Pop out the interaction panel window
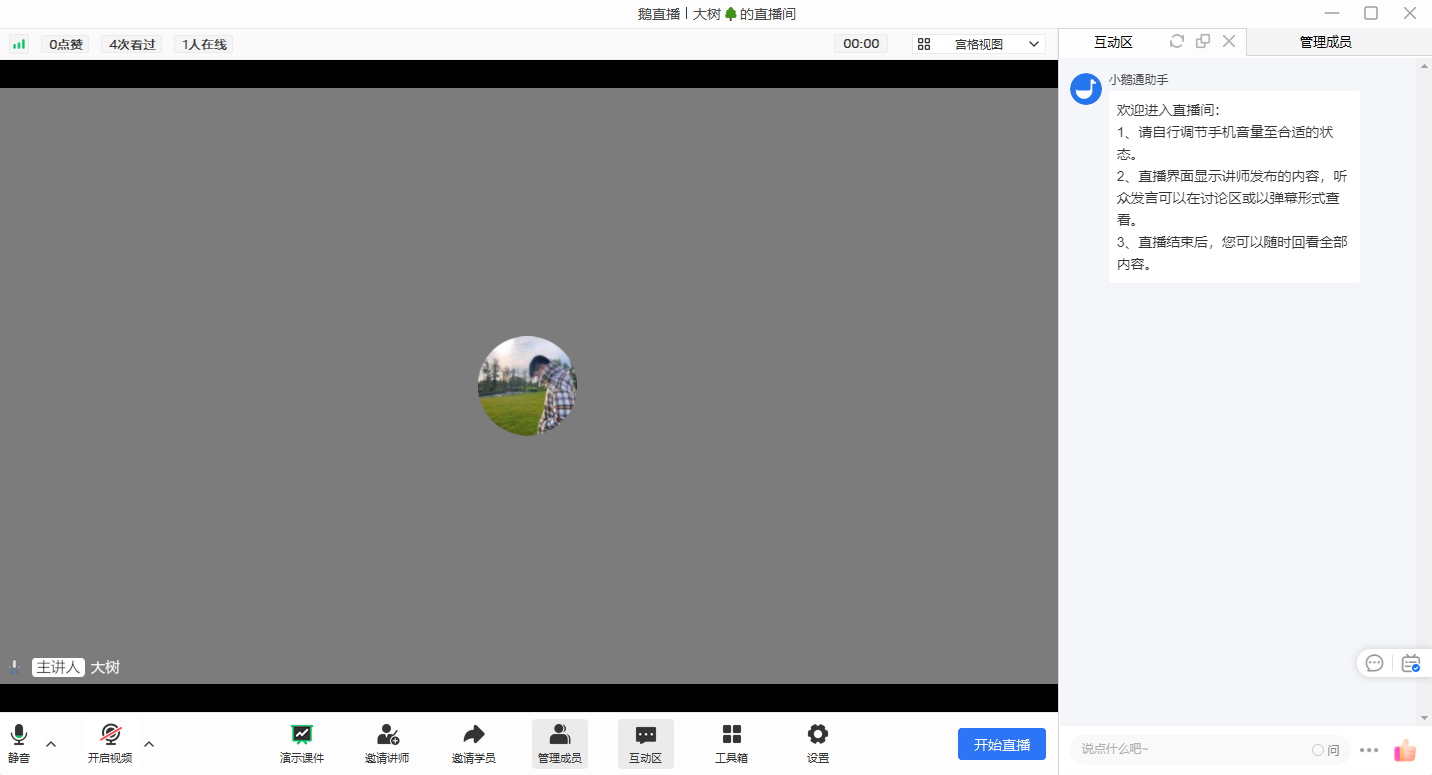The width and height of the screenshot is (1432, 775). point(1203,41)
